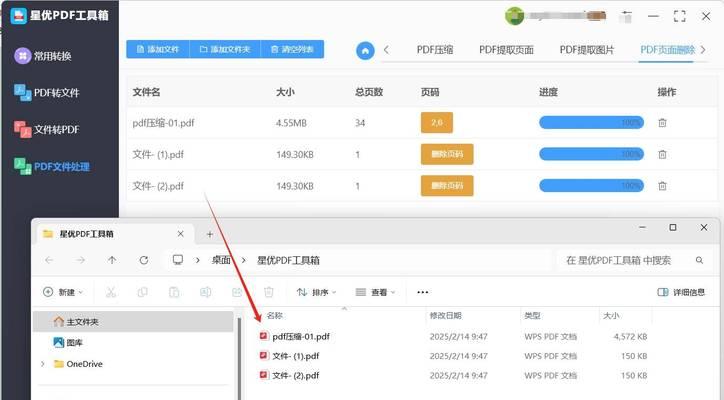Click 删除页码 for 文件- (1).pdf
The image size is (724, 400).
pos(447,154)
